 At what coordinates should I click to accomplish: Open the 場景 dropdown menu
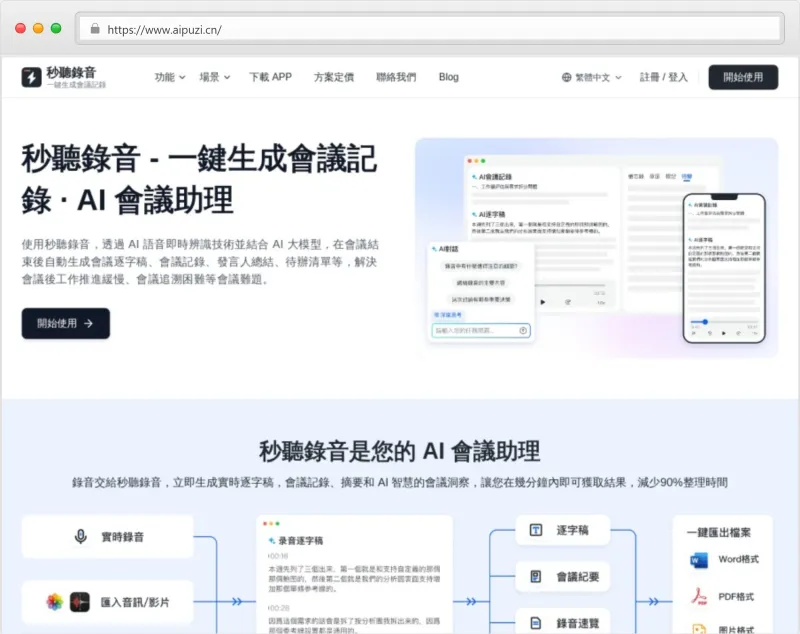[212, 76]
